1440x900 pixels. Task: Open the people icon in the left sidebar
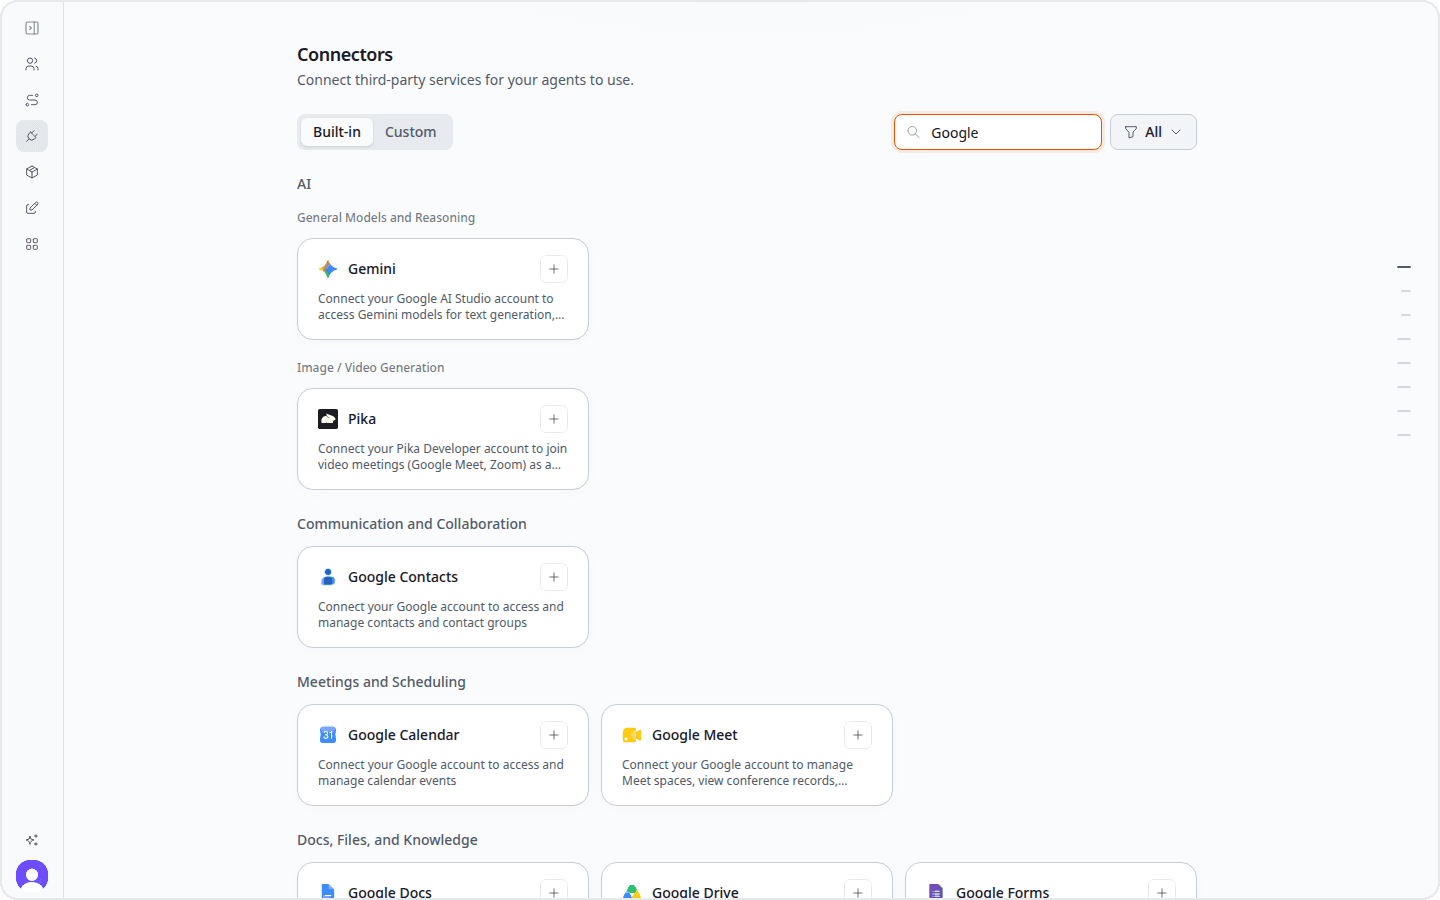coord(32,64)
